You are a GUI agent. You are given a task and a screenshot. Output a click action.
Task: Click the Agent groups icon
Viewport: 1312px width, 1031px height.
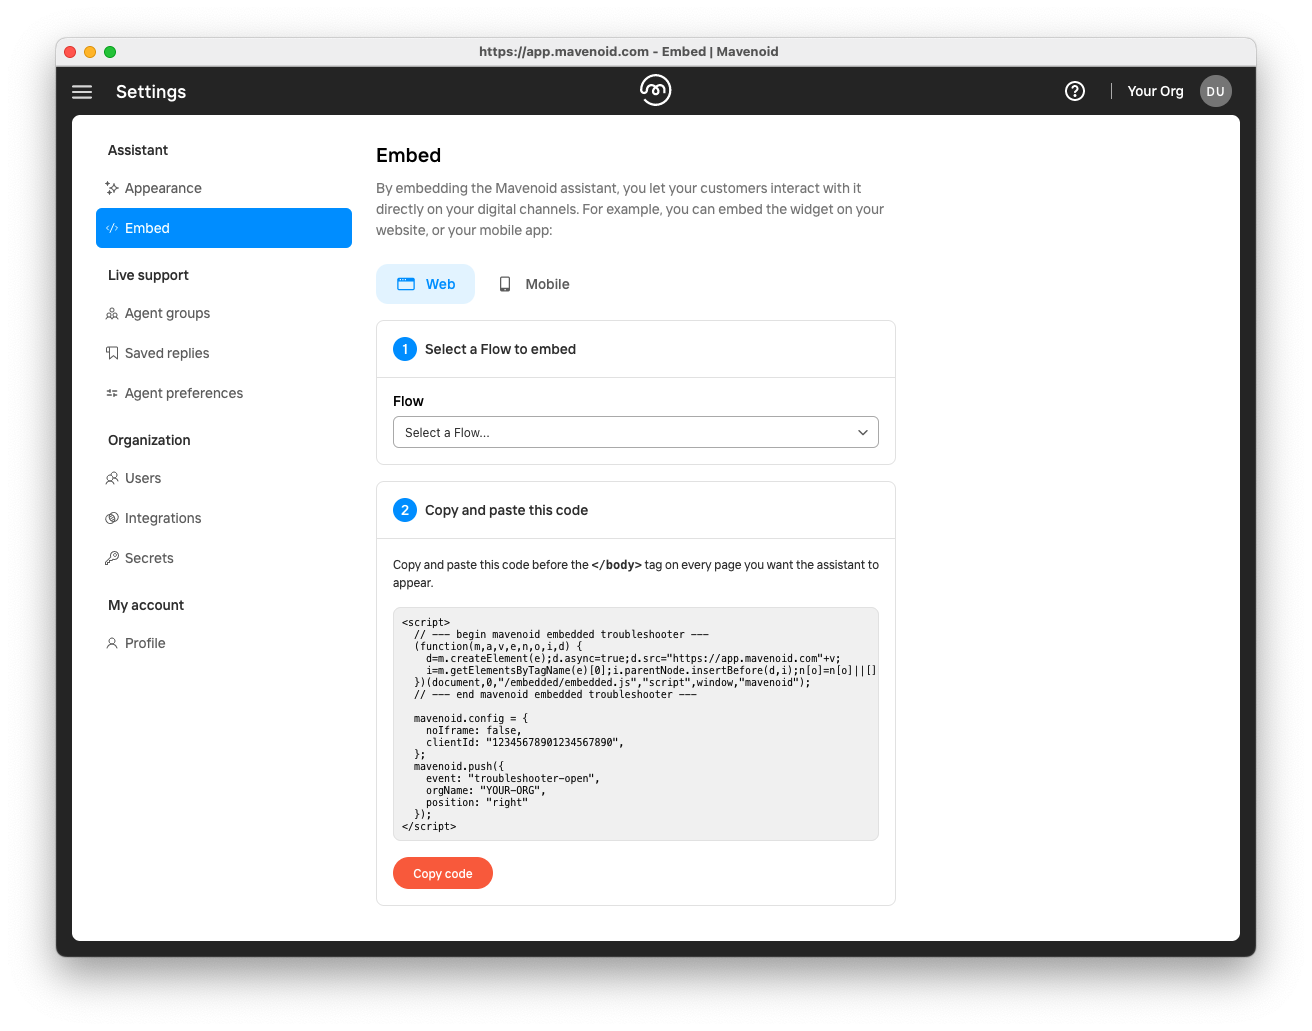tap(112, 314)
